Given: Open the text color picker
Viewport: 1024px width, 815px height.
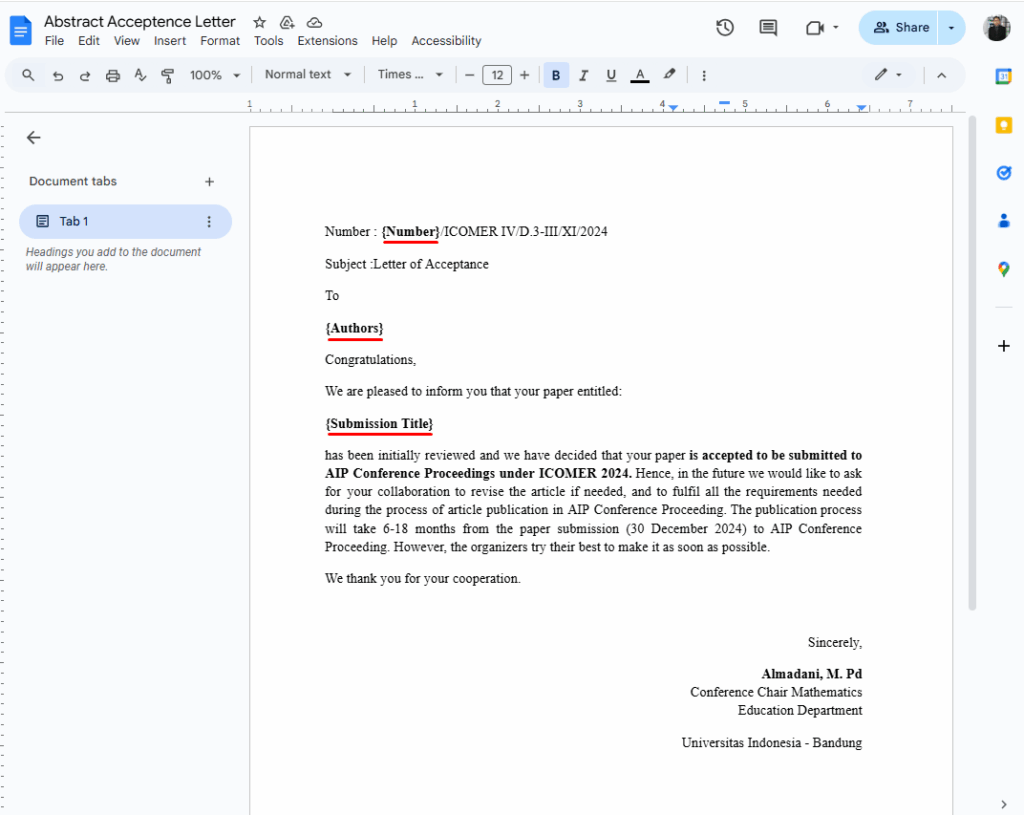Looking at the screenshot, I should 639,75.
